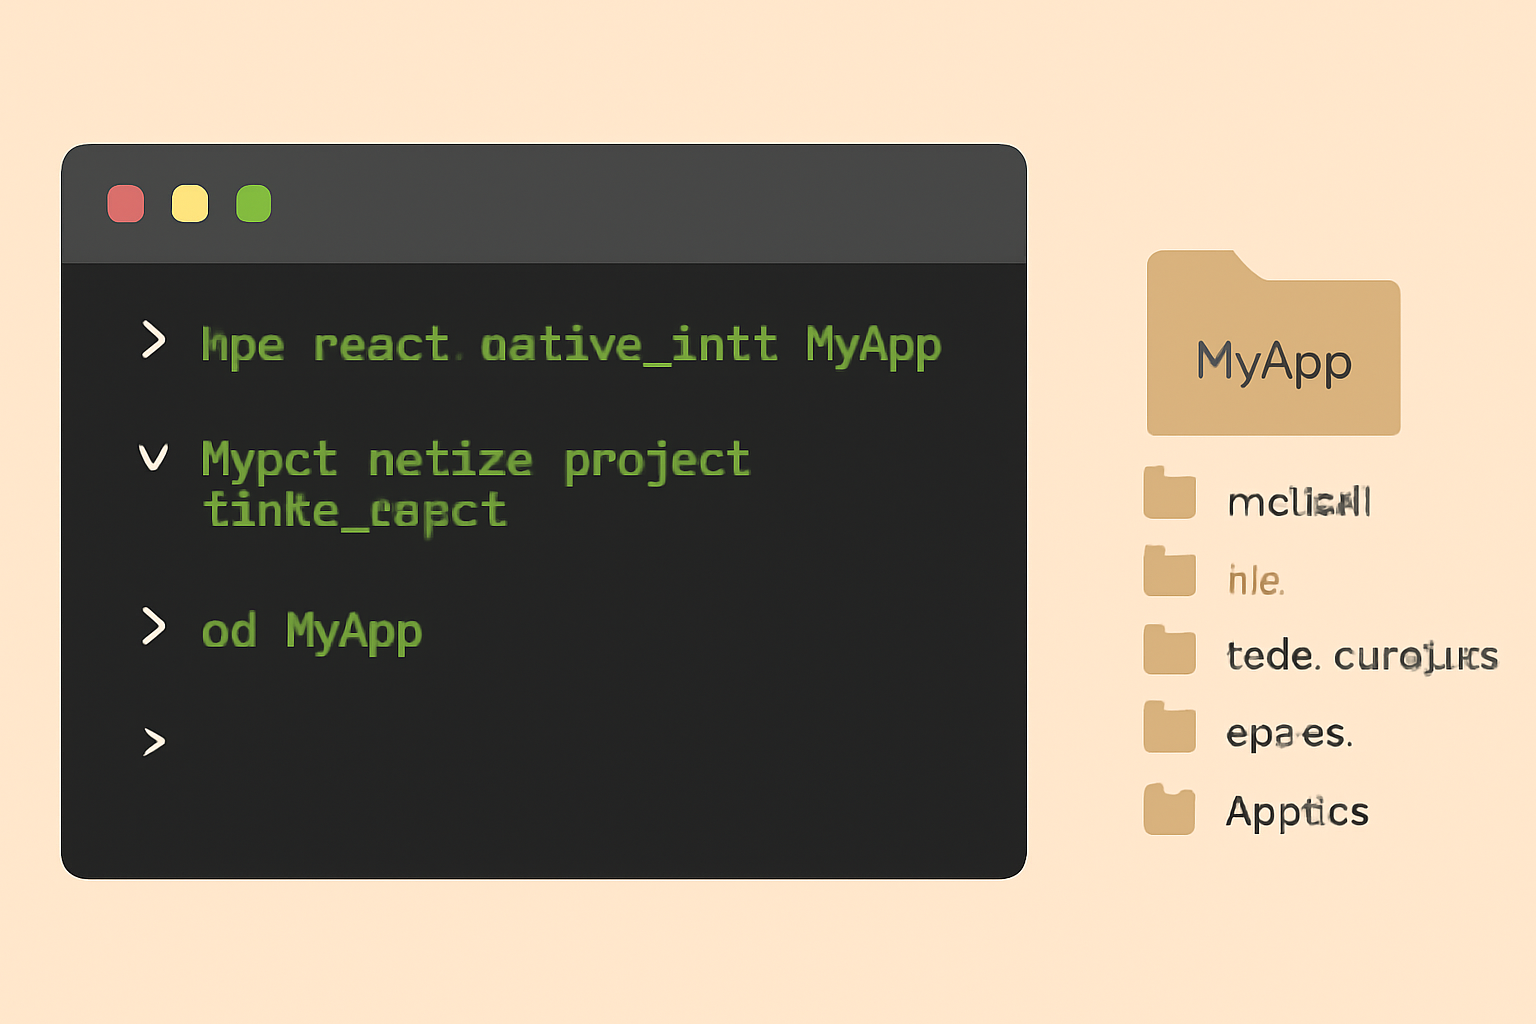Select the tinke_capct wrapped text line
The width and height of the screenshot is (1536, 1024).
[354, 511]
